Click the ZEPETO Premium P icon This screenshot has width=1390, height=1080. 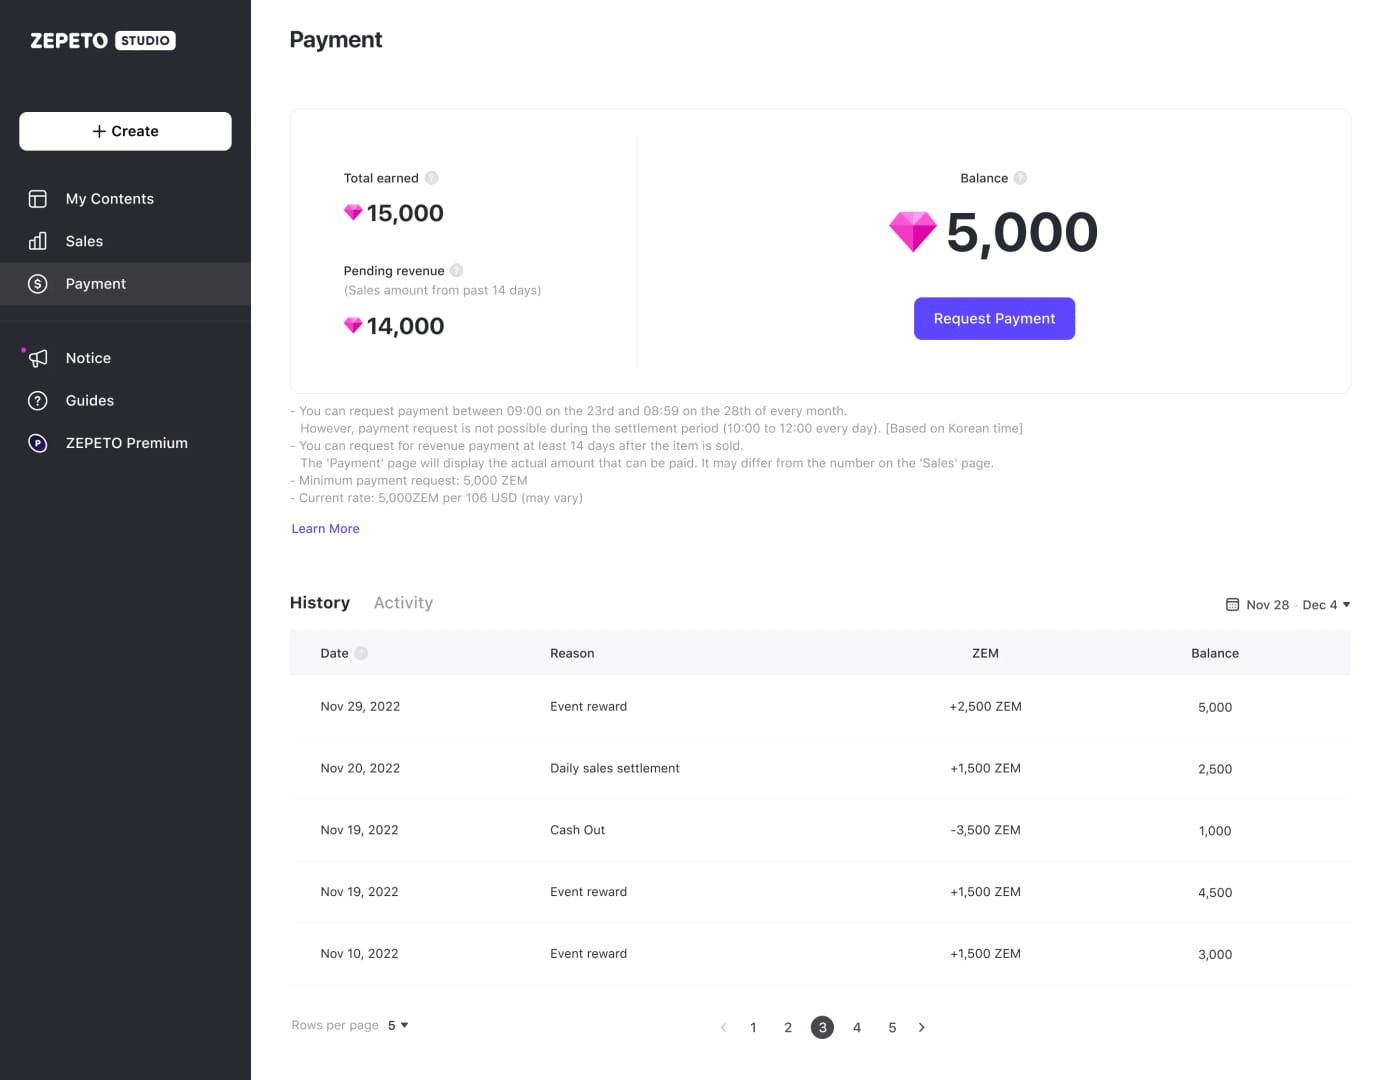coord(37,443)
